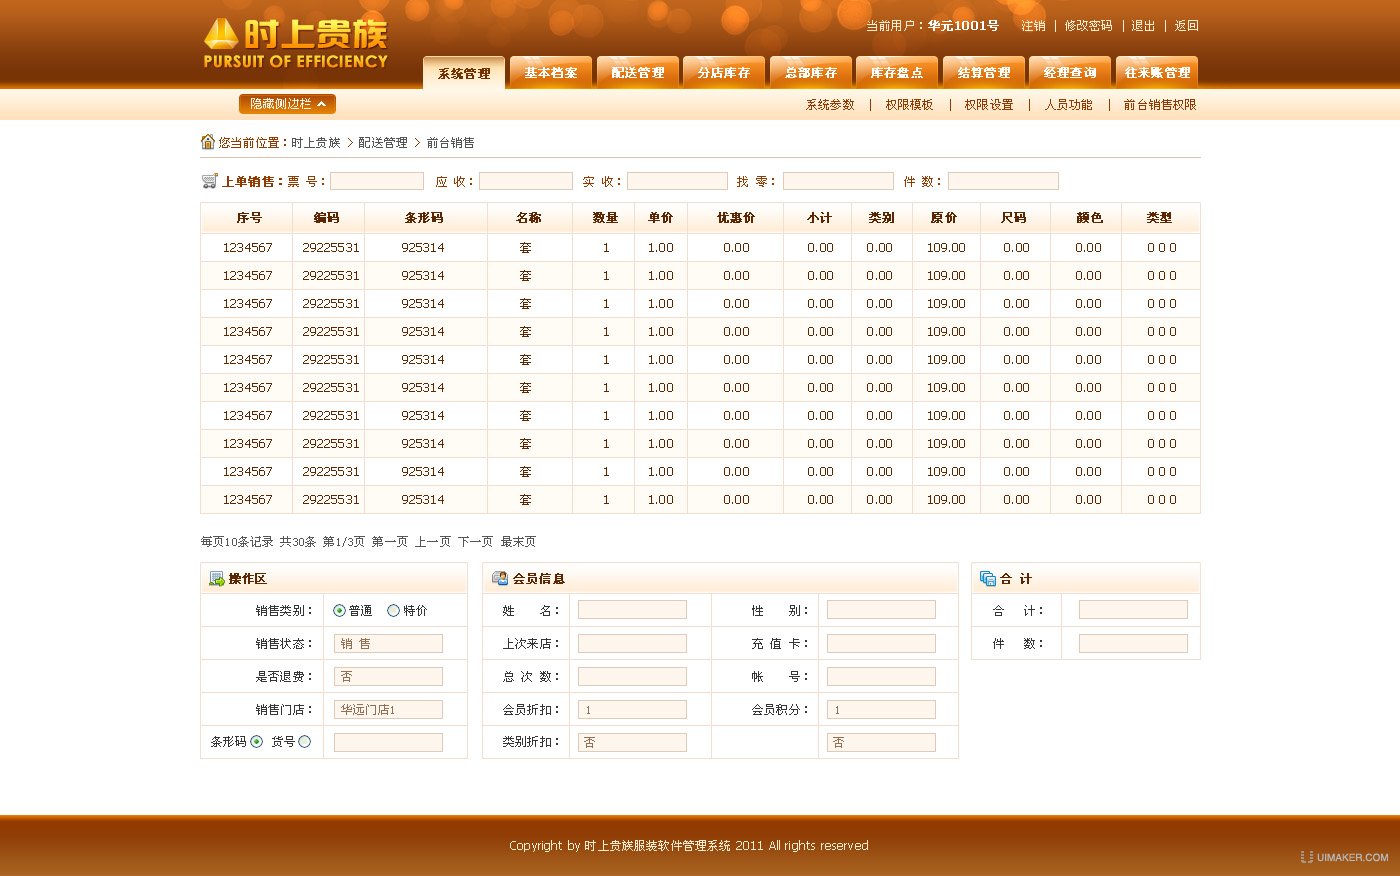Switch to the 结算管理 tab
The image size is (1400, 876).
click(x=984, y=72)
